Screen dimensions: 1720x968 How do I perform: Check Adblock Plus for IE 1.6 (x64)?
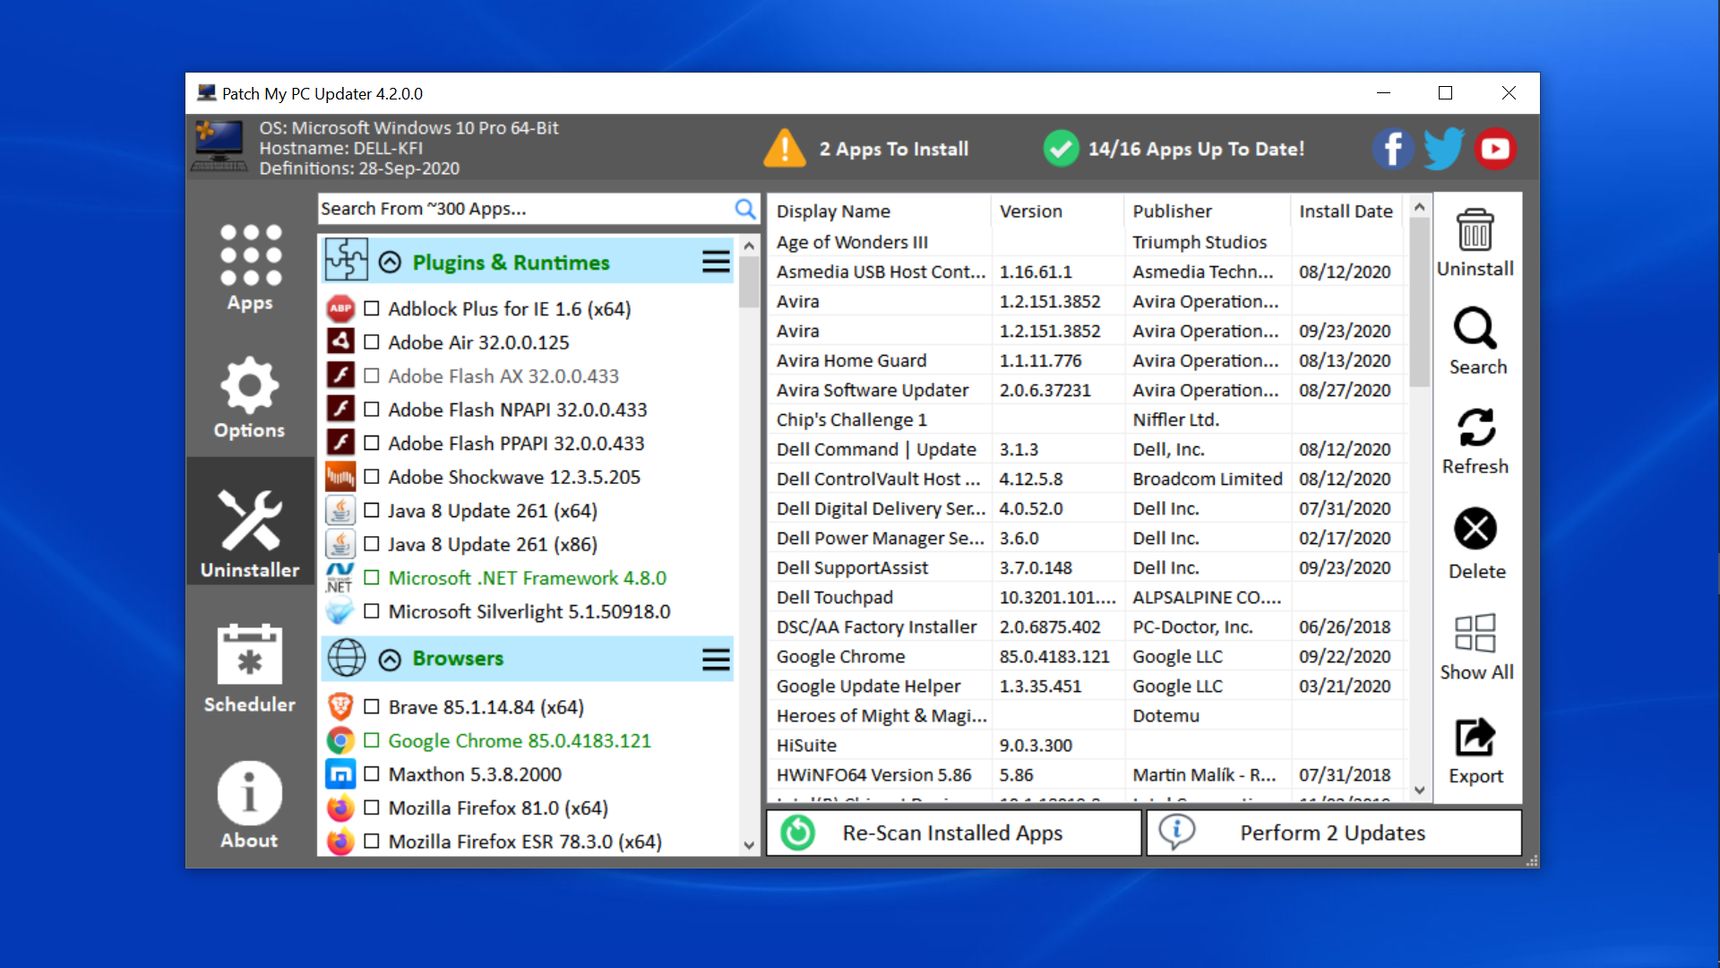pyautogui.click(x=371, y=309)
